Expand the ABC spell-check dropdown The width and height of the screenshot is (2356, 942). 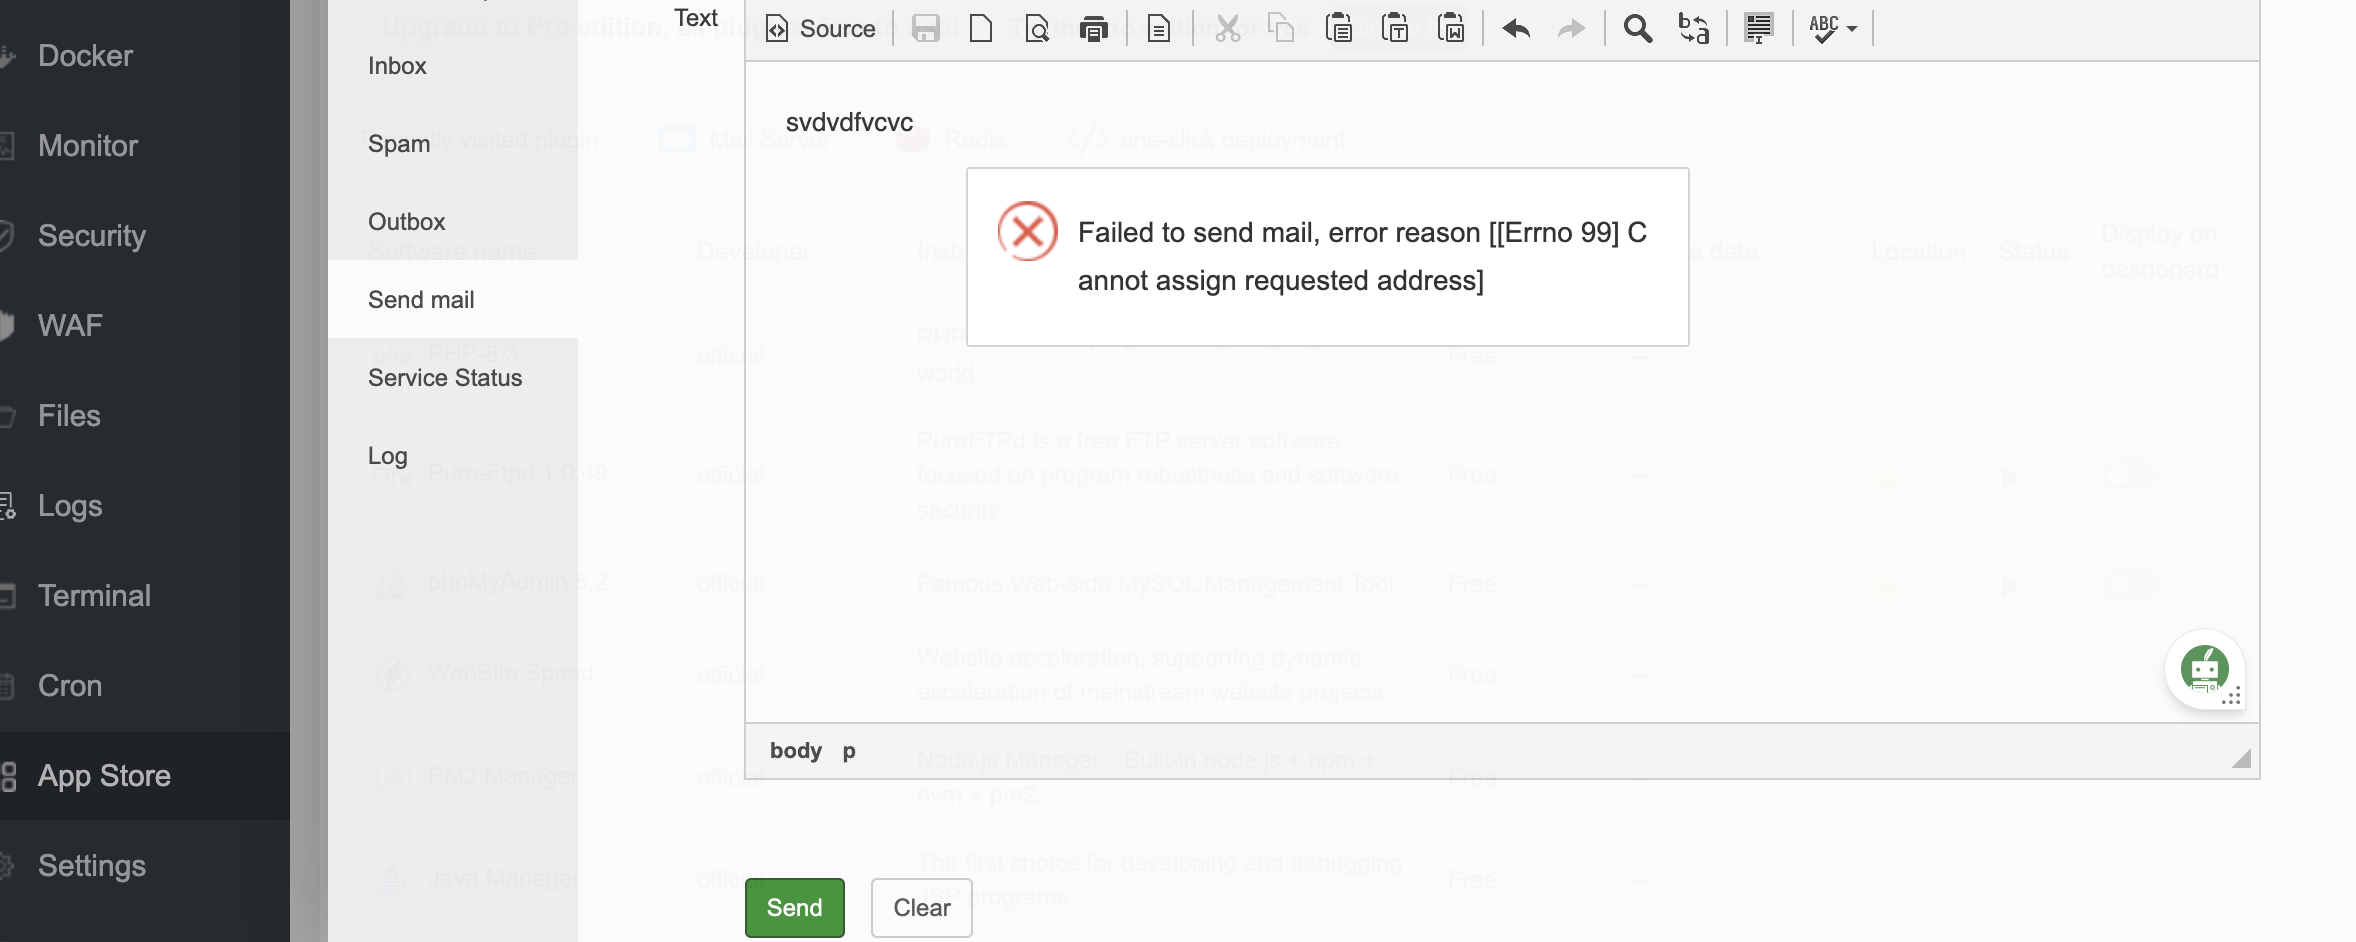(1833, 29)
